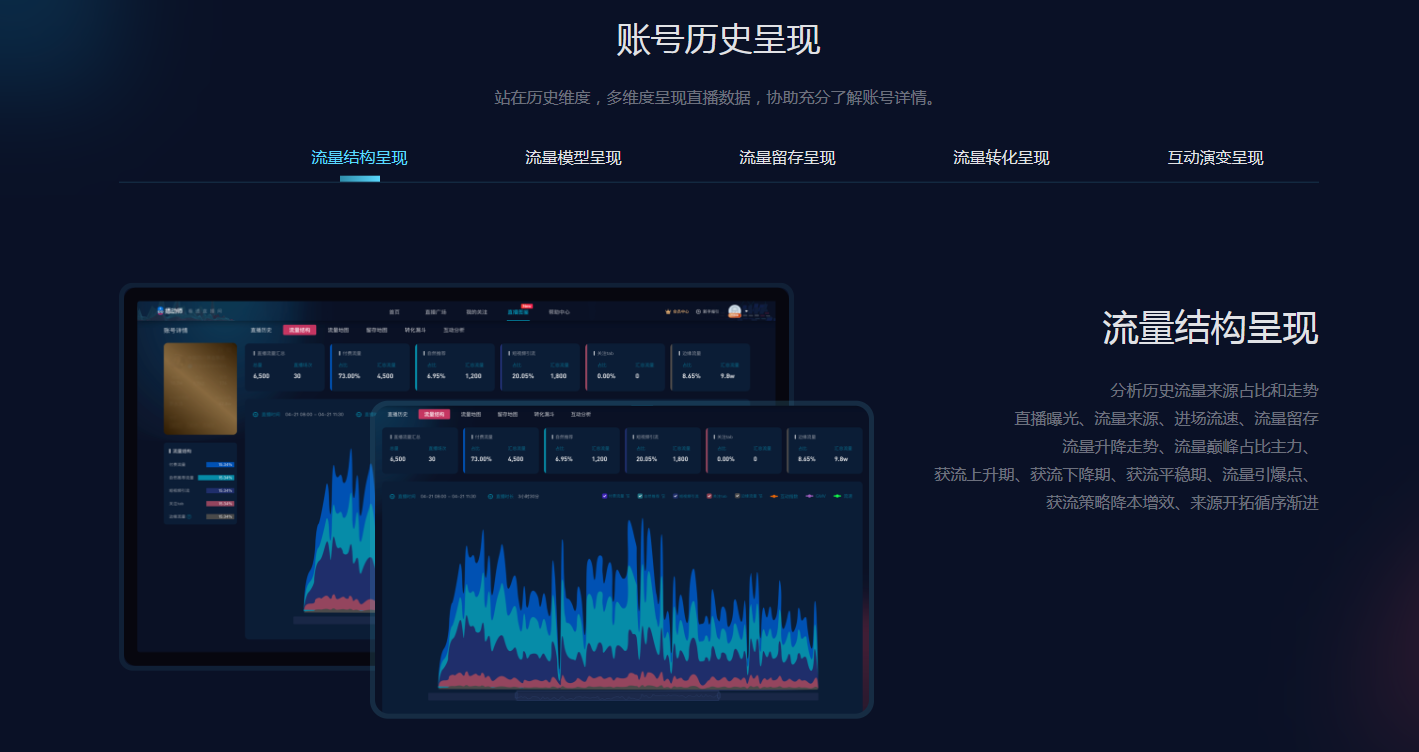Viewport: 1419px width, 752px height.
Task: Click the teal bar in the 流量结构 side panel
Action: [x=216, y=478]
